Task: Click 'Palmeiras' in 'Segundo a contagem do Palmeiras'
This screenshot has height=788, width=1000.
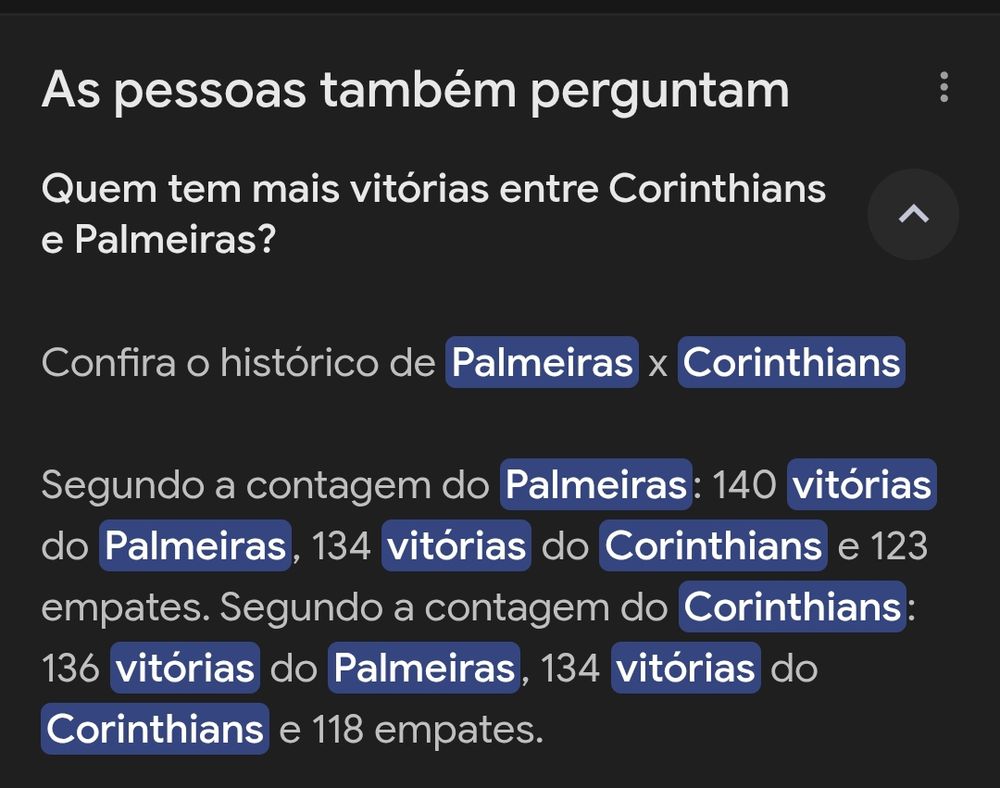Action: pos(596,485)
